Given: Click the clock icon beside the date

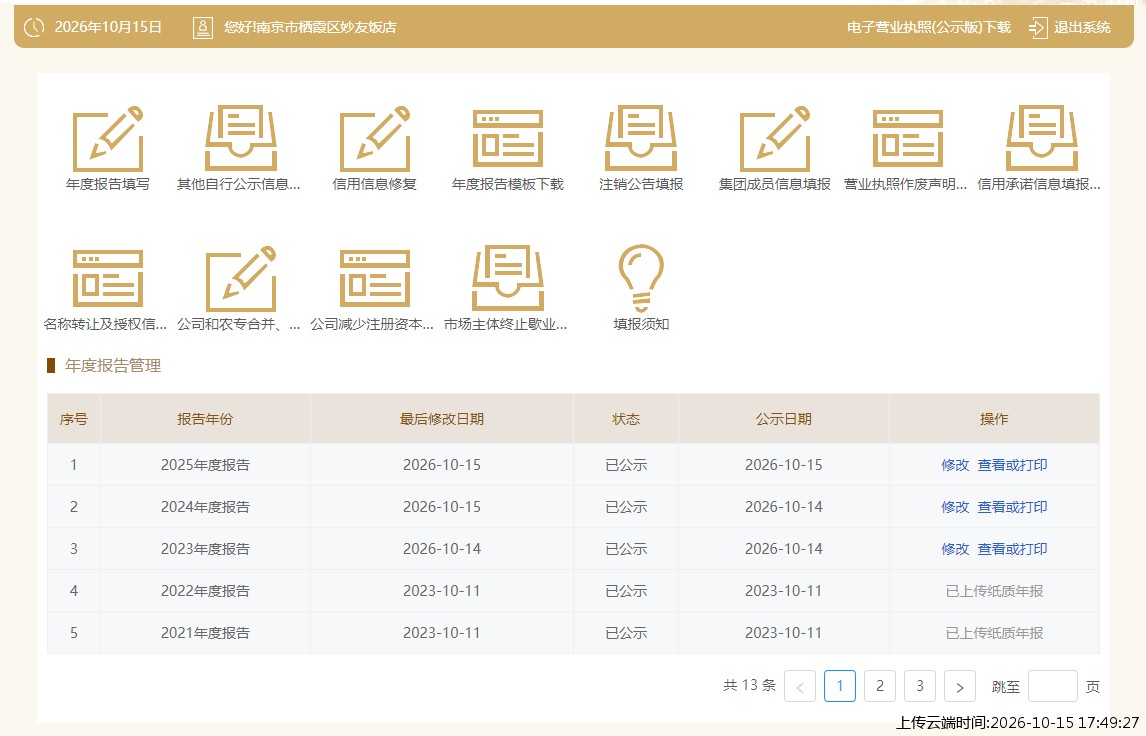Looking at the screenshot, I should pos(34,28).
